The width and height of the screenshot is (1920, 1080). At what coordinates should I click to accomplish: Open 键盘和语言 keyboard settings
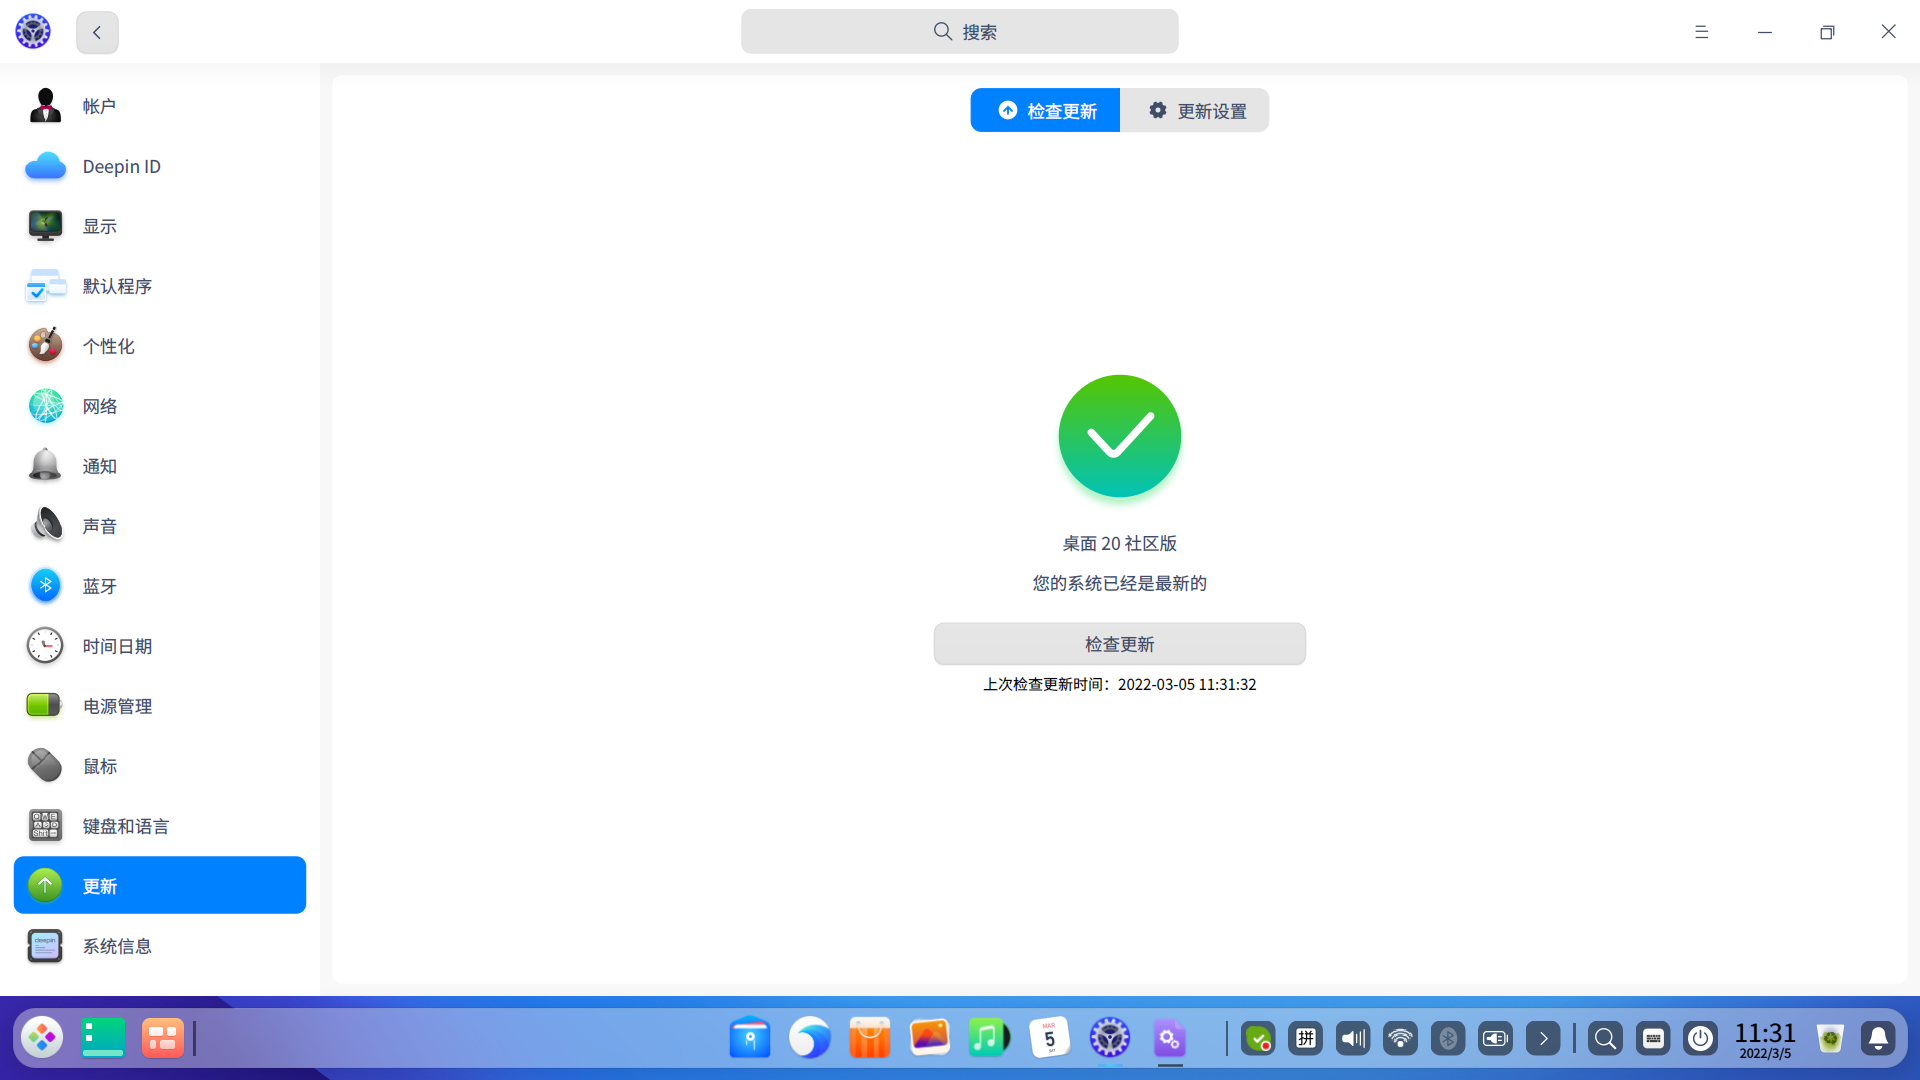coord(125,826)
